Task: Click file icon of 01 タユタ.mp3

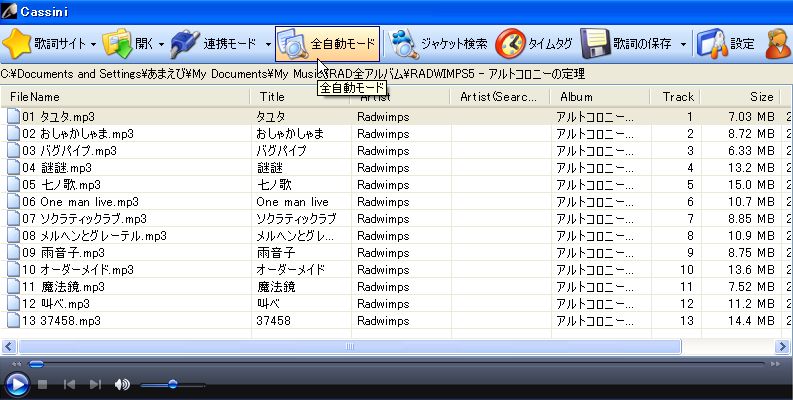Action: click(x=14, y=116)
